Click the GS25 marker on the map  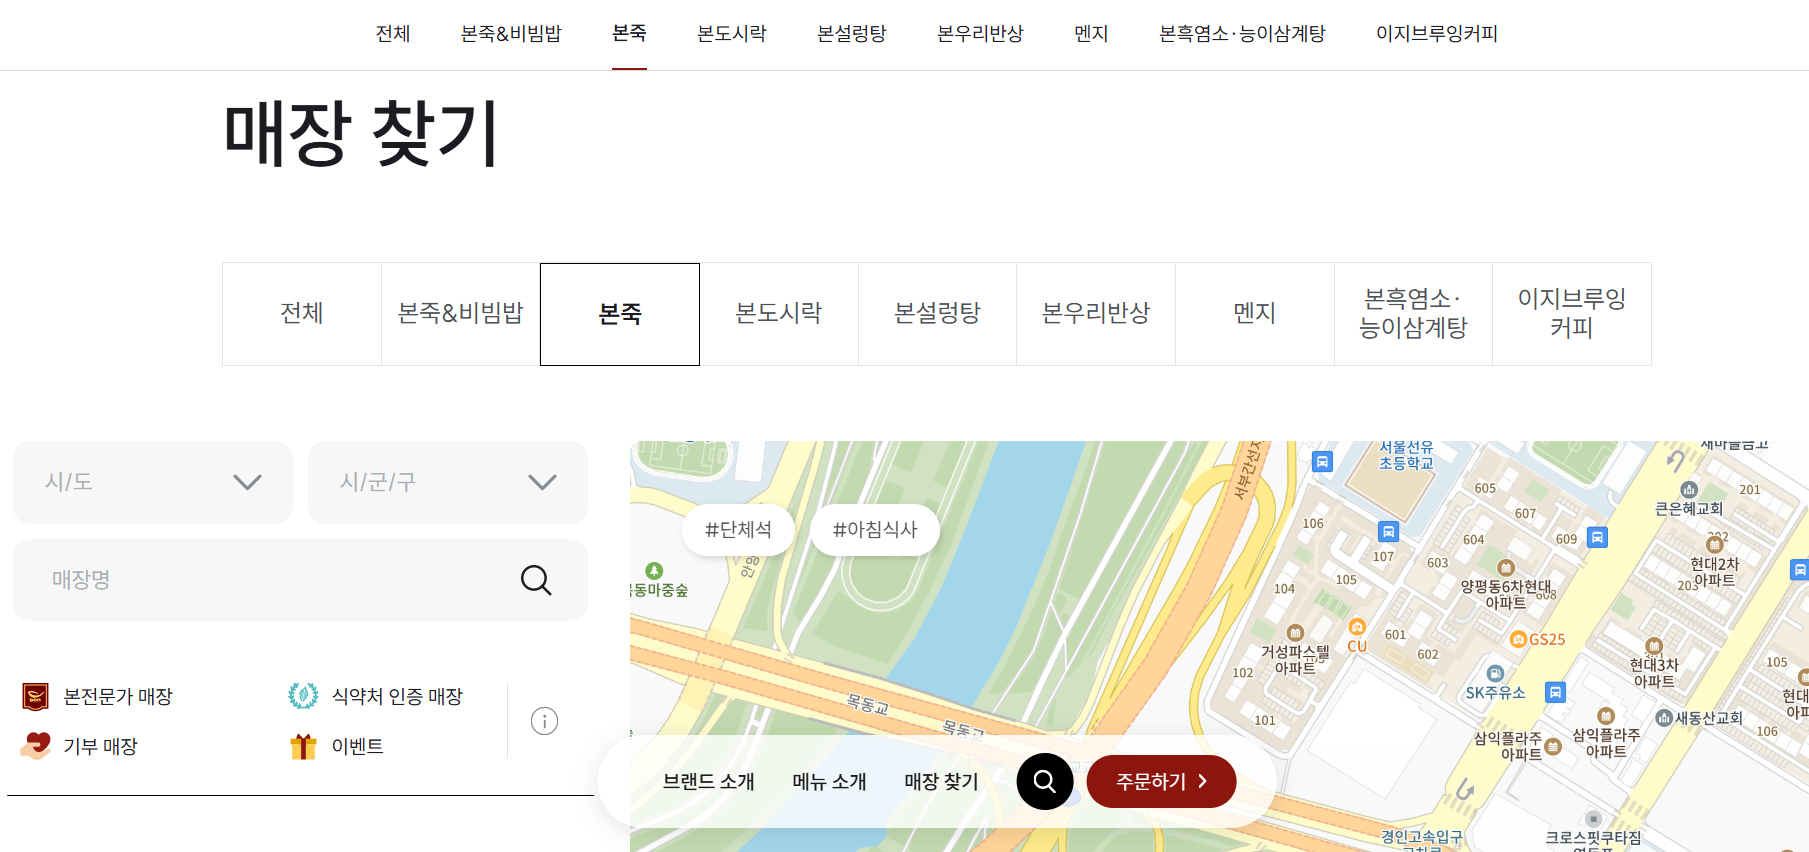(x=1518, y=640)
